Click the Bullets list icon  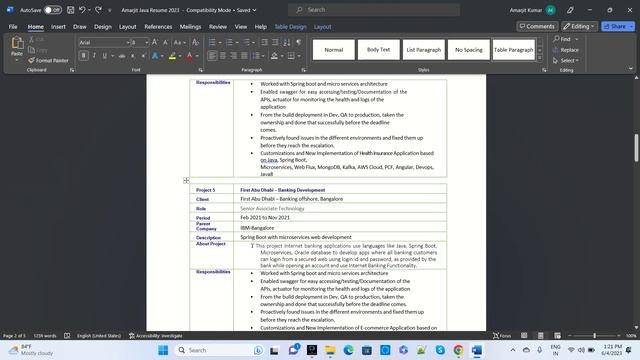click(212, 42)
